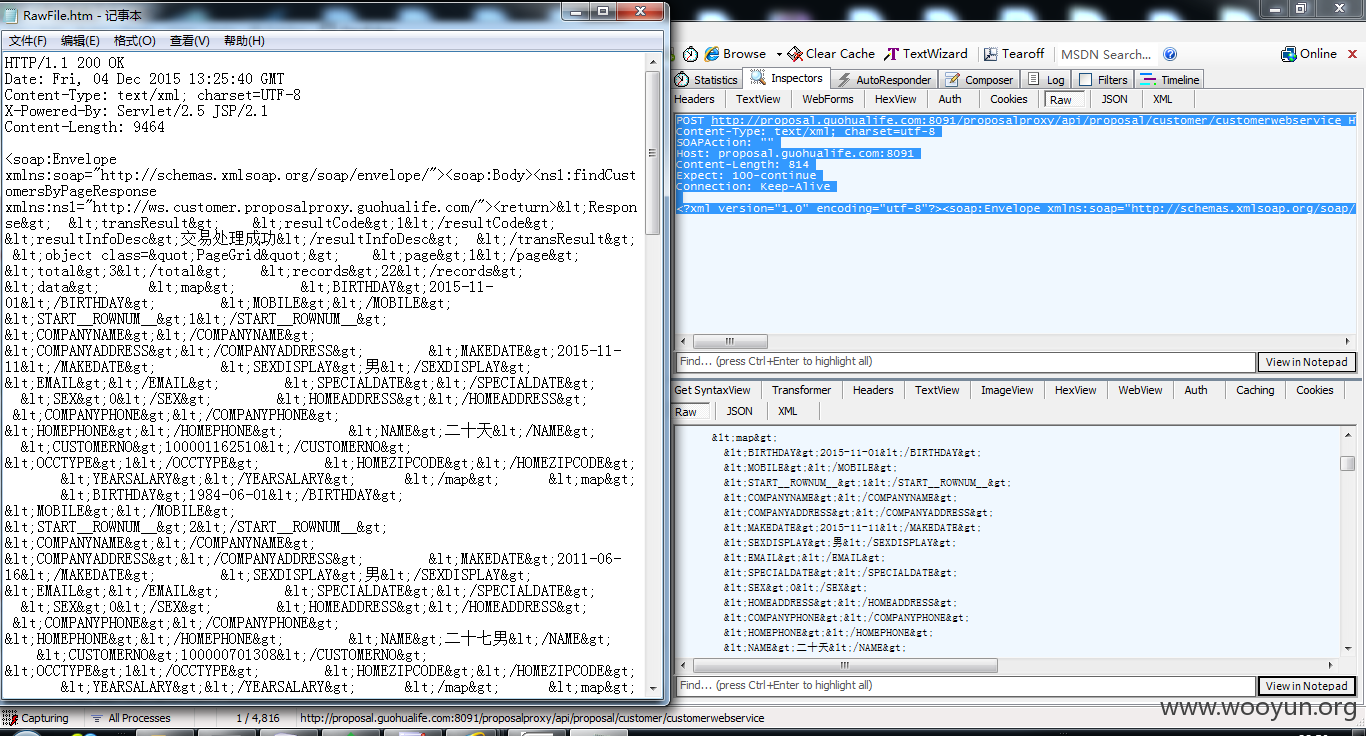Select request Headers inspector tab
This screenshot has width=1366, height=736.
695,99
